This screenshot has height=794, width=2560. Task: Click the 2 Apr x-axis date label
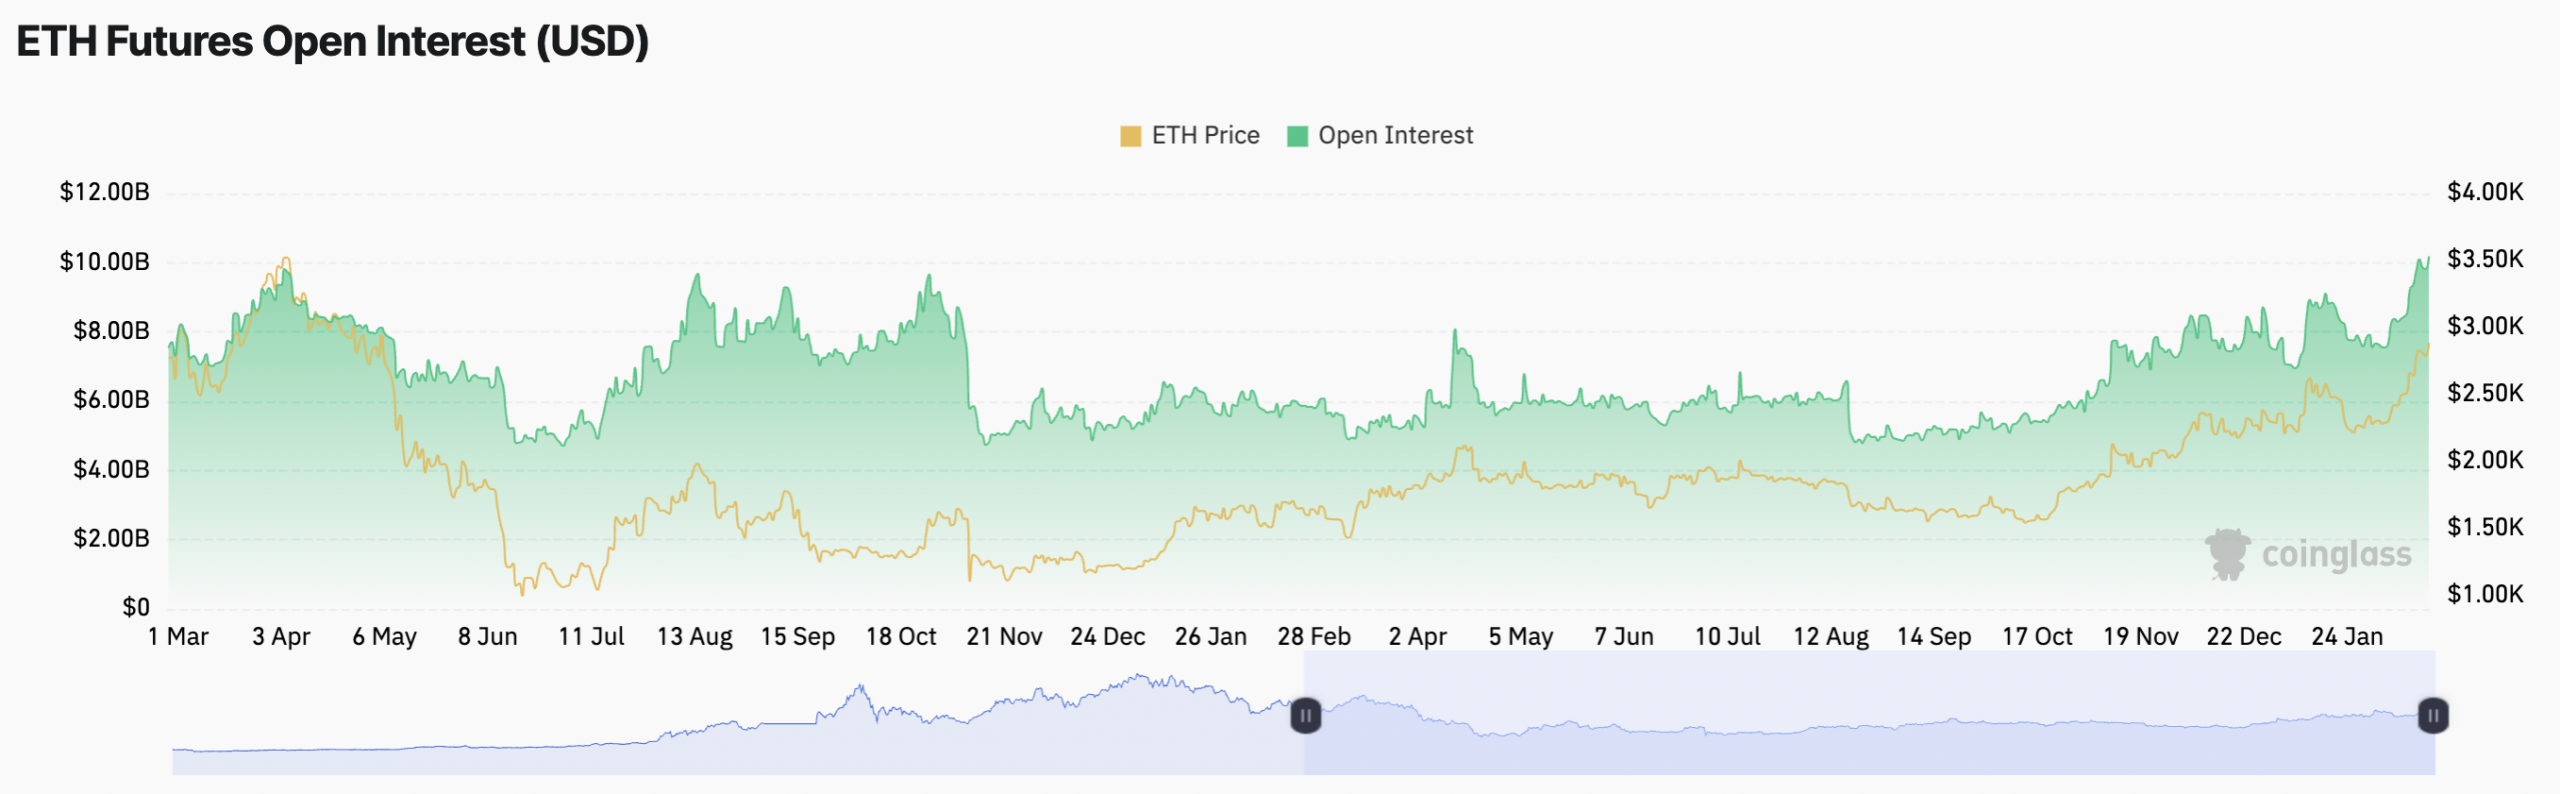click(x=1417, y=636)
